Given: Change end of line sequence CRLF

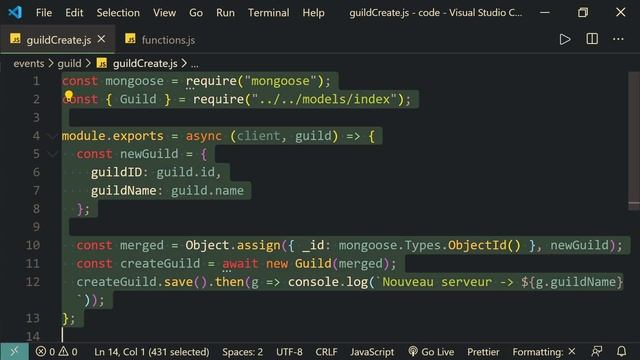Looking at the screenshot, I should (326, 351).
